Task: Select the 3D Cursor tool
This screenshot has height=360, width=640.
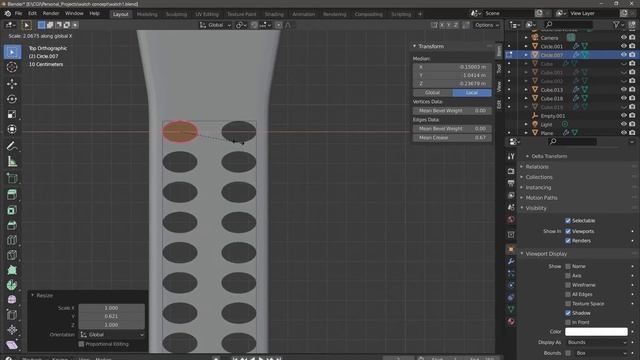Action: [12, 67]
